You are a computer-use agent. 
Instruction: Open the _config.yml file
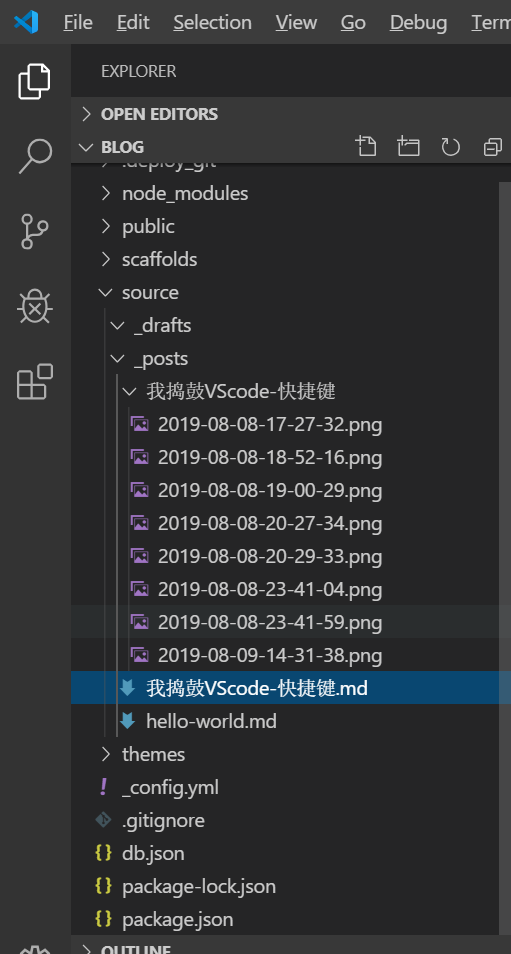(x=291, y=788)
